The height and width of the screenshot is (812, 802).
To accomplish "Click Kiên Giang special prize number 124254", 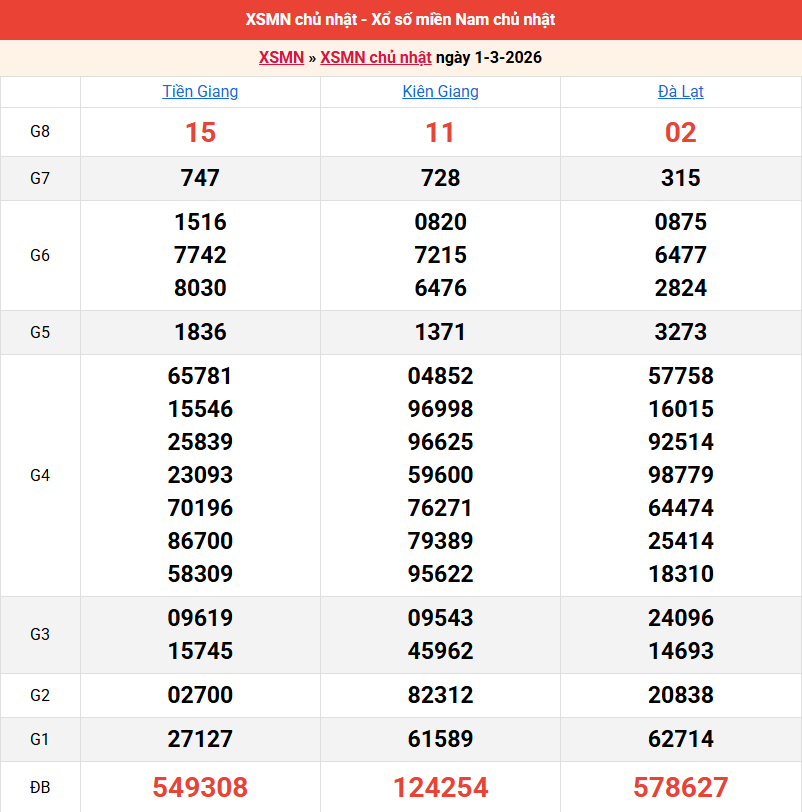I will pos(440,787).
